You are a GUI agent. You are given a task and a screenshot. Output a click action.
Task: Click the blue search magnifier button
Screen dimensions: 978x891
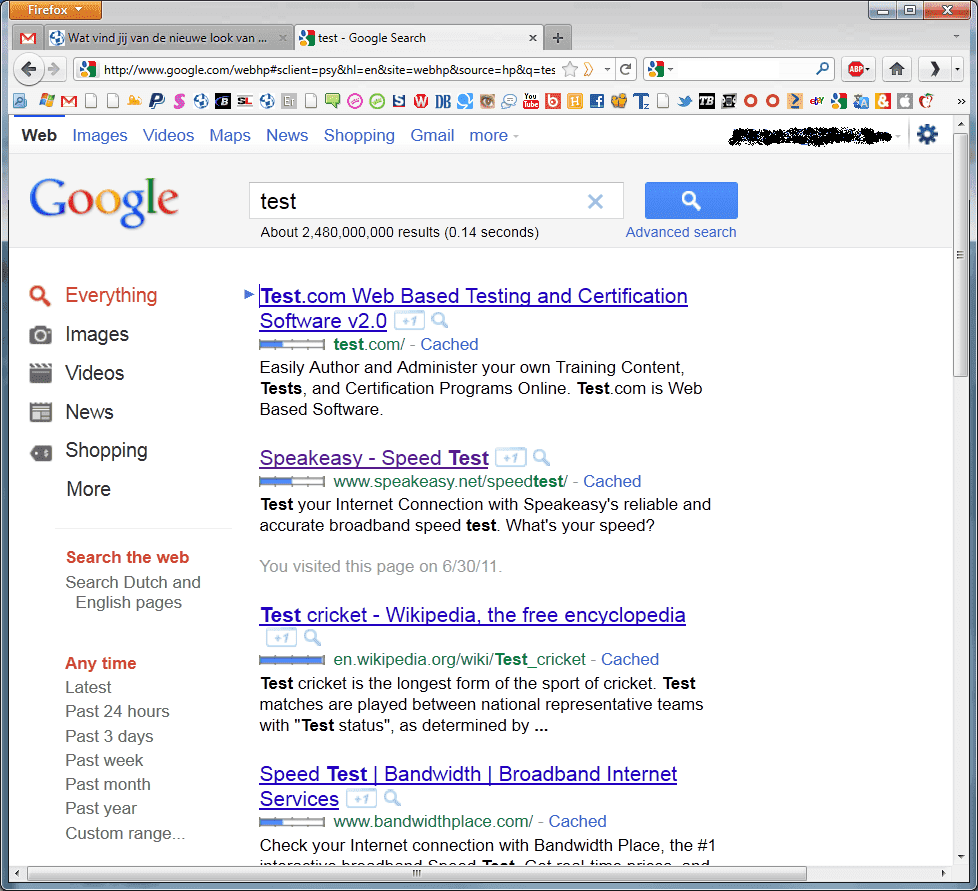click(x=691, y=200)
